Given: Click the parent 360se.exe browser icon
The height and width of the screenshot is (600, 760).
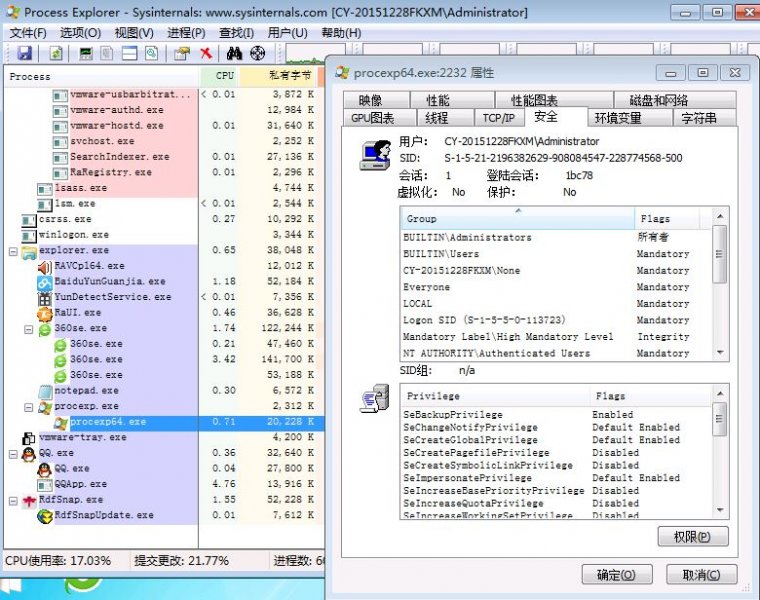Looking at the screenshot, I should 45,329.
